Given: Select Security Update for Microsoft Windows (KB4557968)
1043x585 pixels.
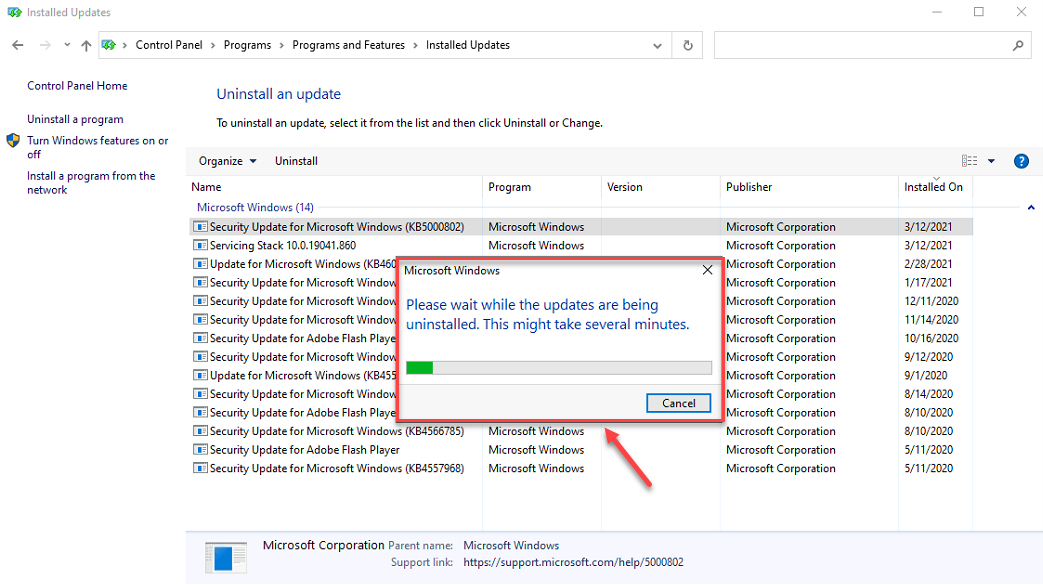Looking at the screenshot, I should 337,469.
